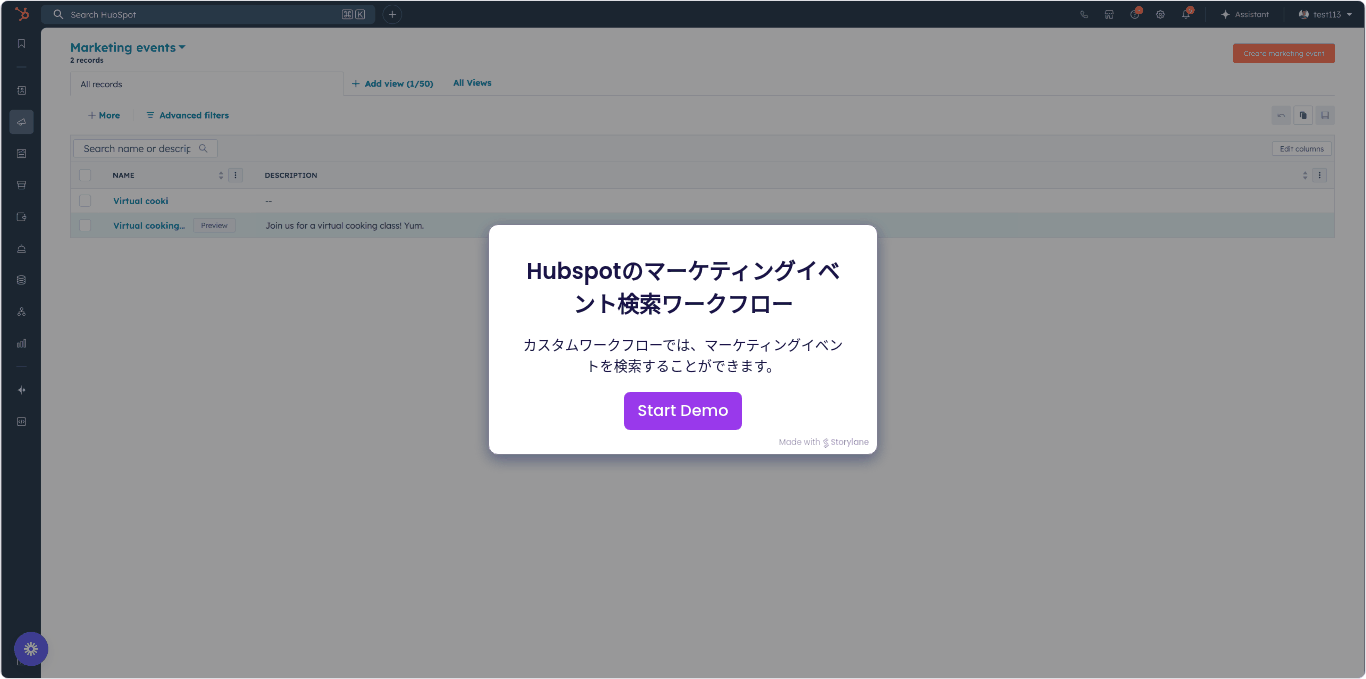
Task: Focus the Search HubSpot field
Action: [208, 15]
